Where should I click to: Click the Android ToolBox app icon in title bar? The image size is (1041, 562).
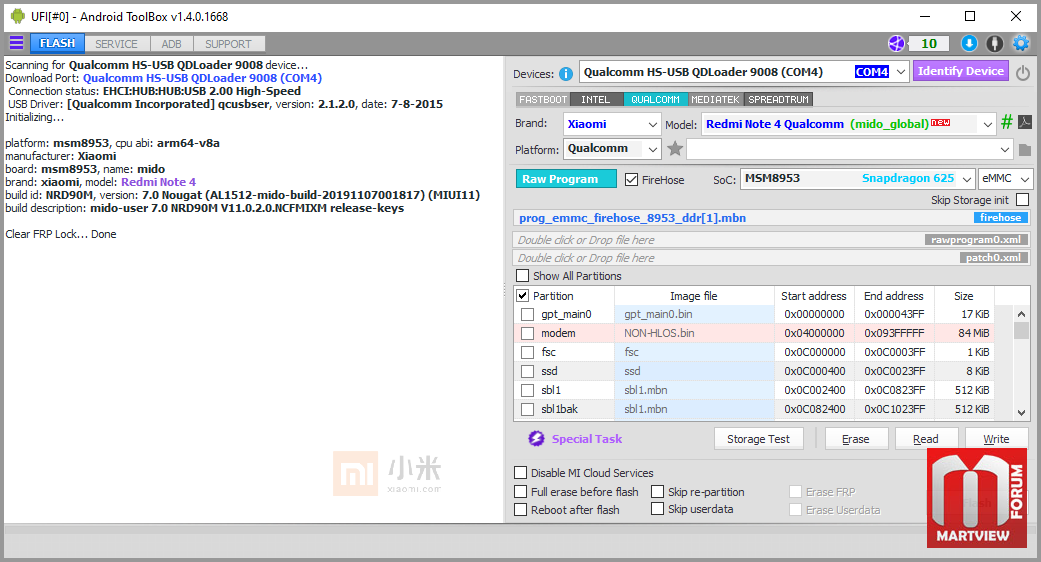point(18,16)
